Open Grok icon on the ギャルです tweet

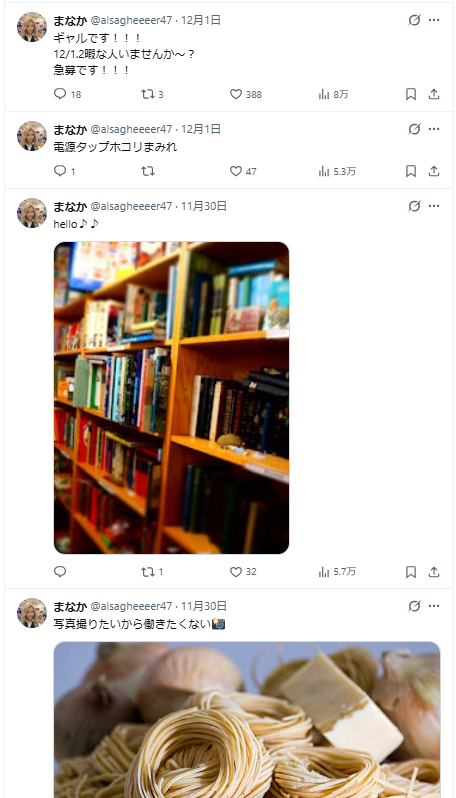(414, 20)
